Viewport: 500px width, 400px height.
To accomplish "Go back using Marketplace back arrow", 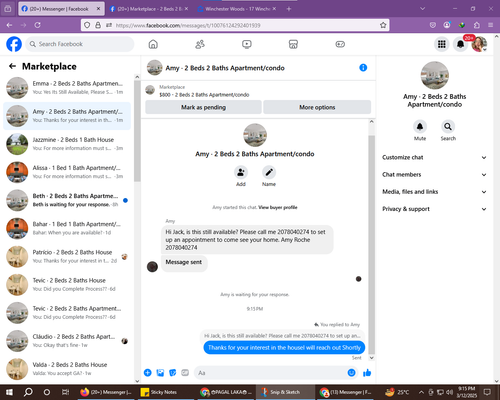I will pyautogui.click(x=12, y=66).
